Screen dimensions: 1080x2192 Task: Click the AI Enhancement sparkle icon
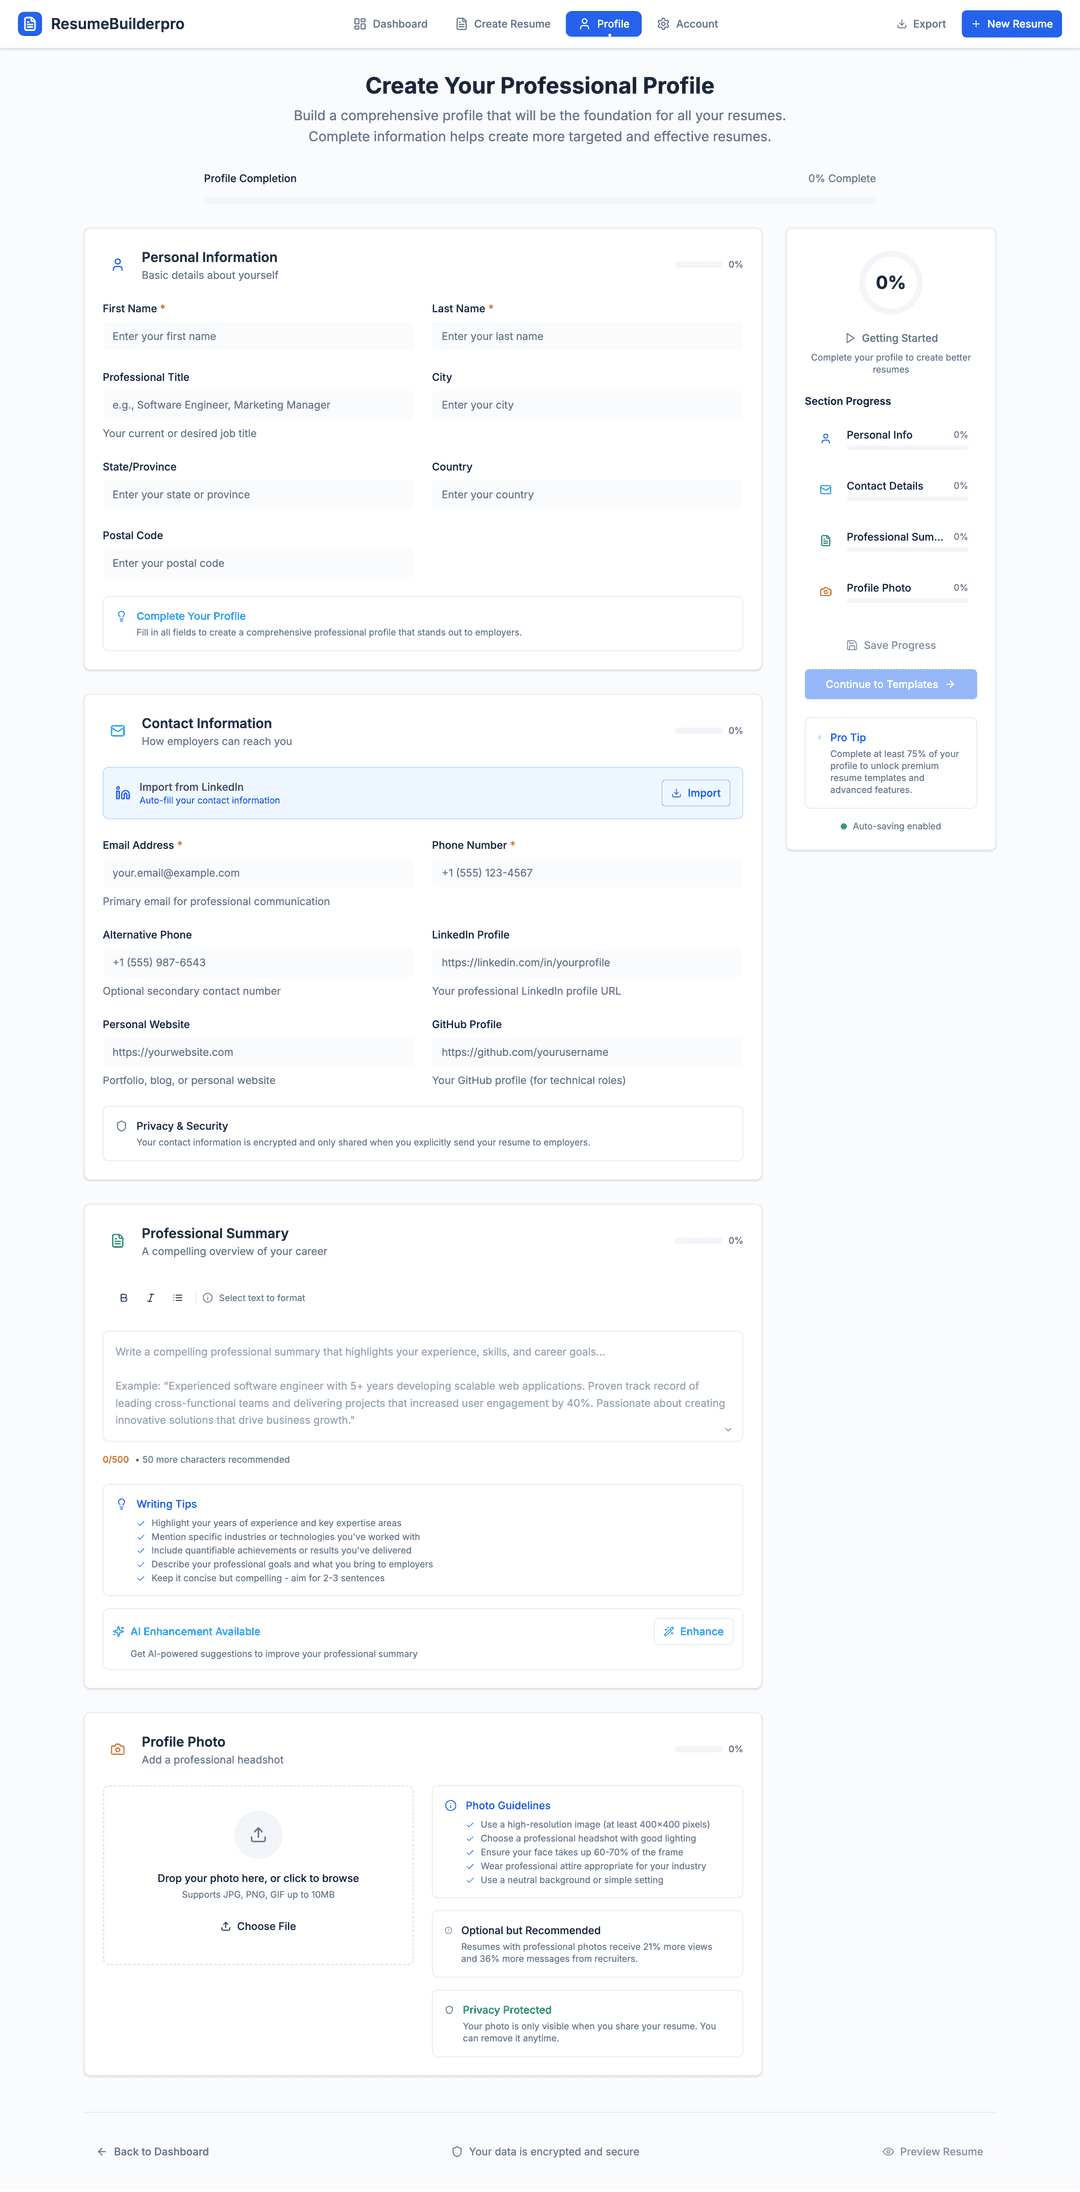(119, 1631)
